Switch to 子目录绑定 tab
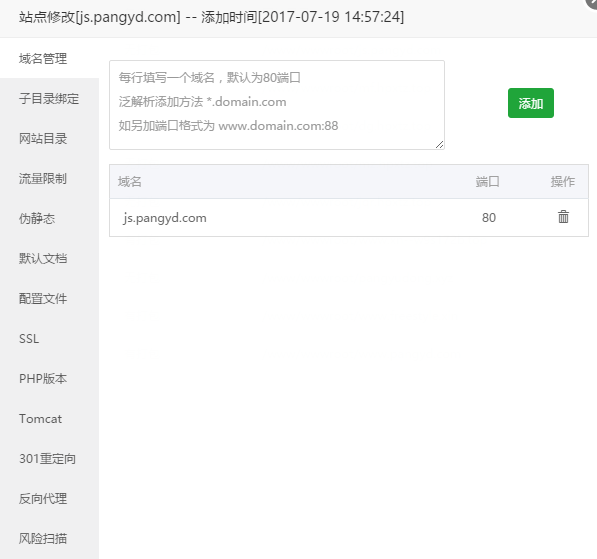597x559 pixels. [x=49, y=99]
